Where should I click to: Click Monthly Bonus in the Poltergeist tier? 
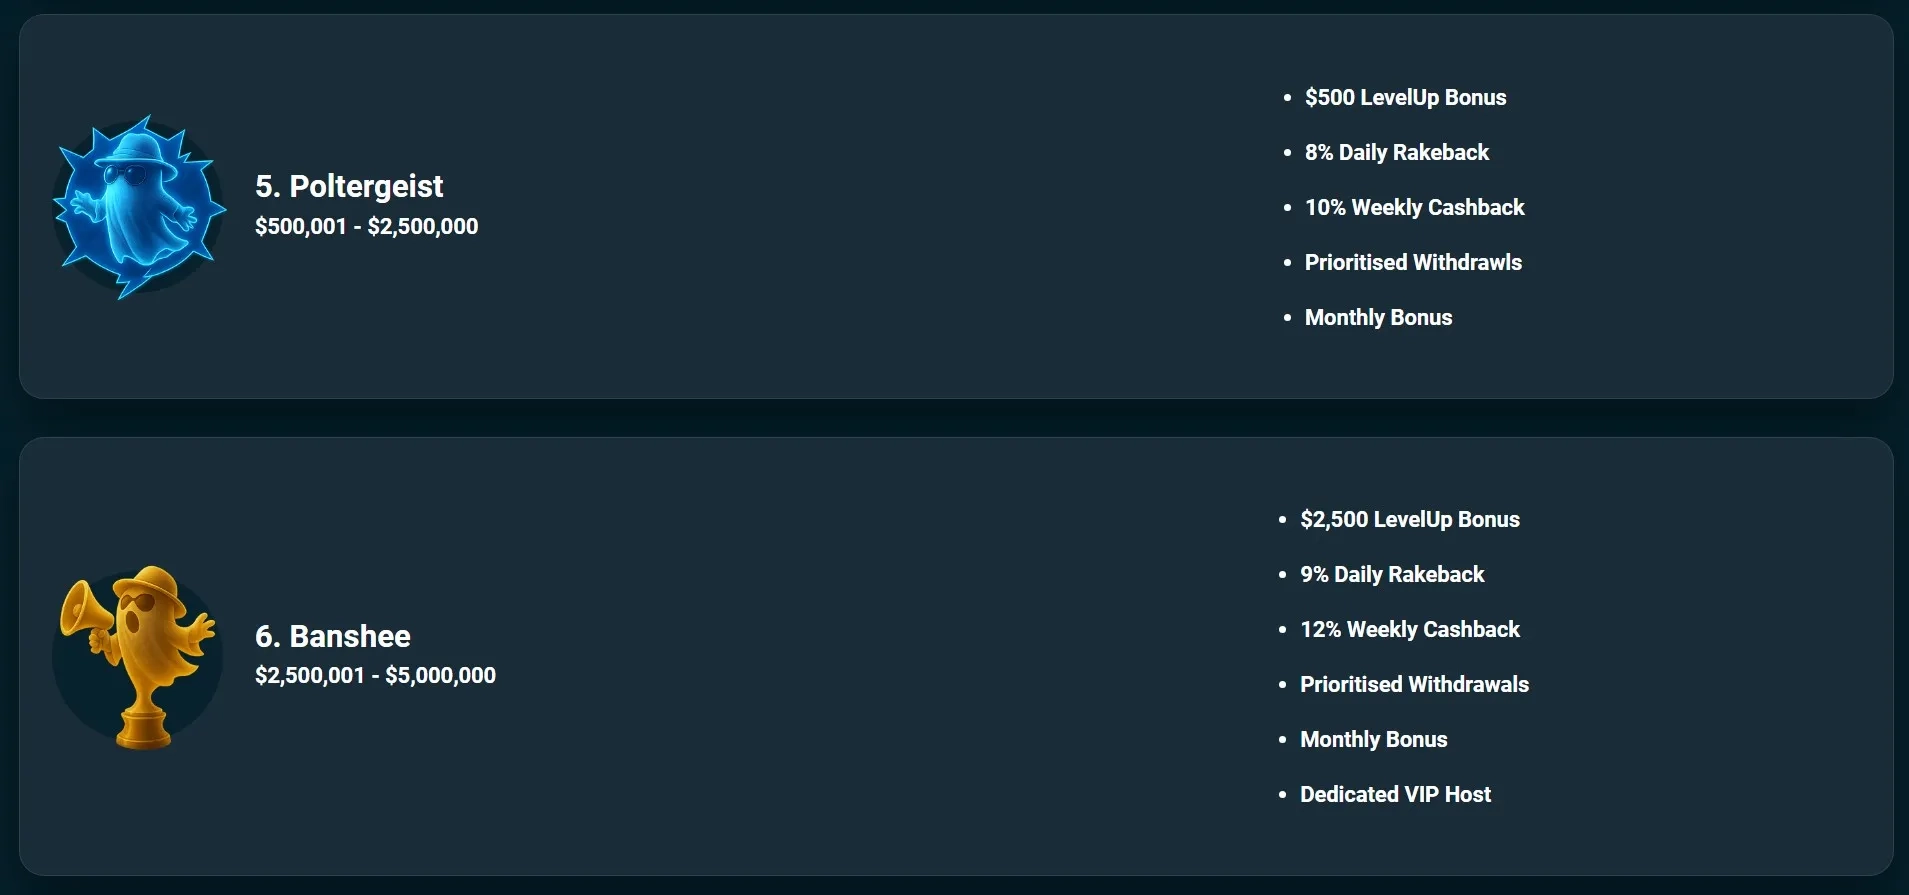[1378, 317]
